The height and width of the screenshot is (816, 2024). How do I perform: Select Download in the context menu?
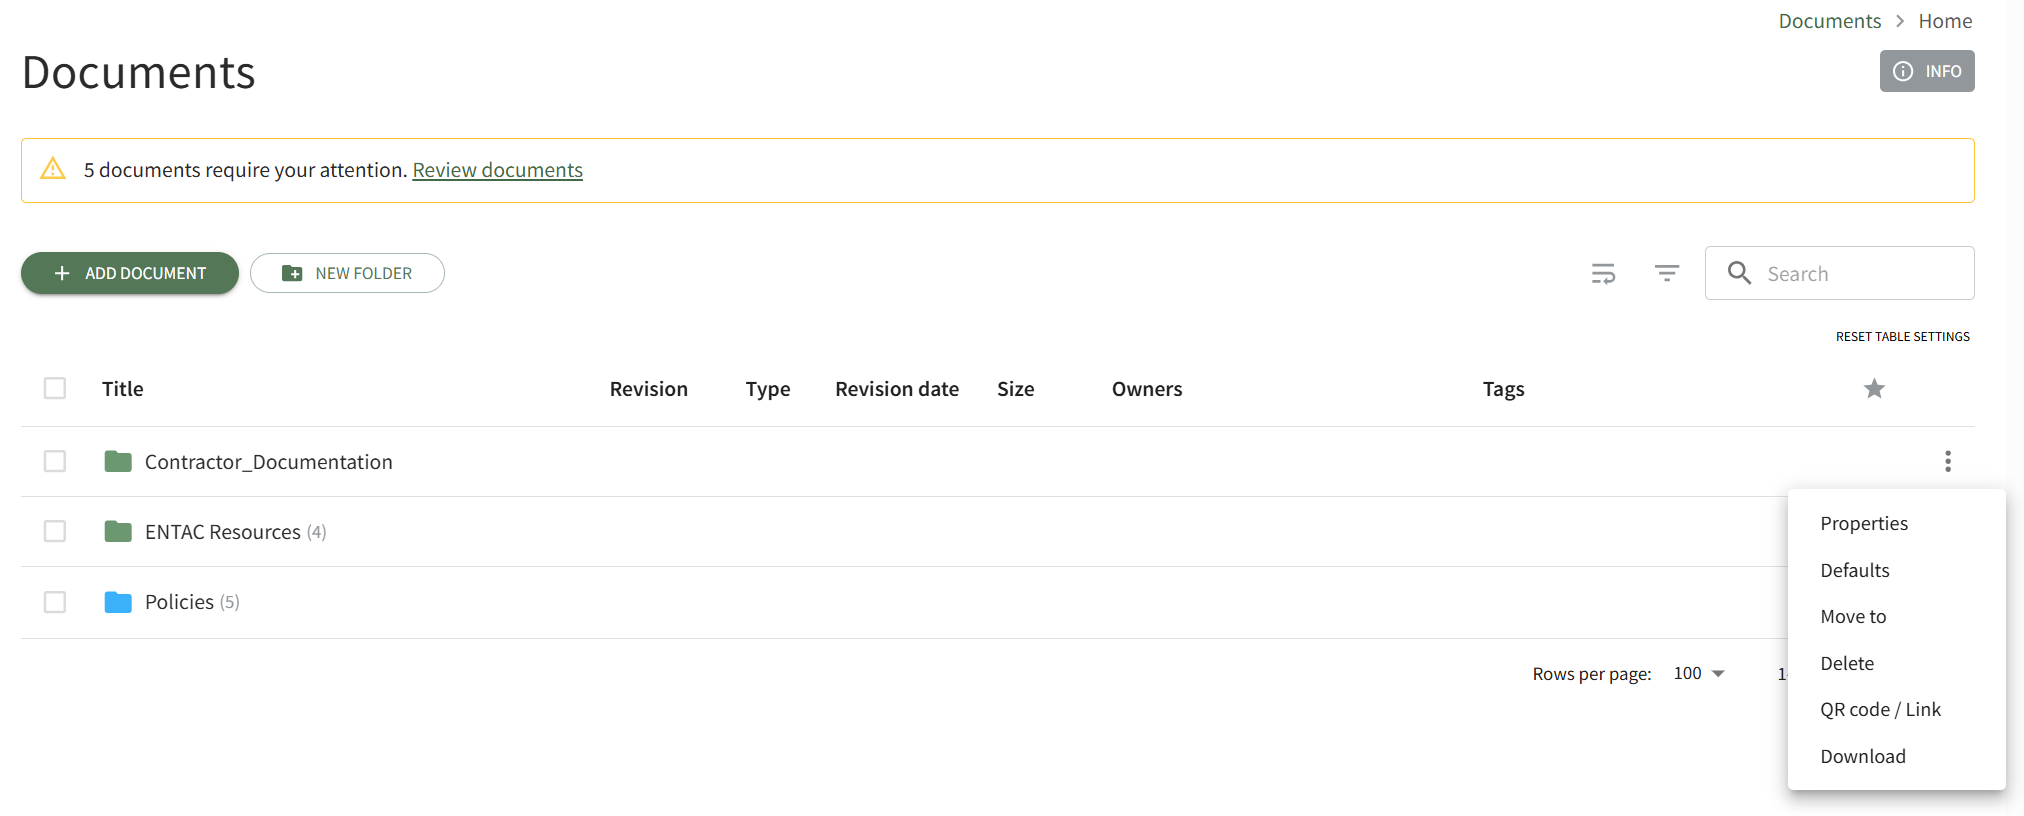pyautogui.click(x=1896, y=756)
